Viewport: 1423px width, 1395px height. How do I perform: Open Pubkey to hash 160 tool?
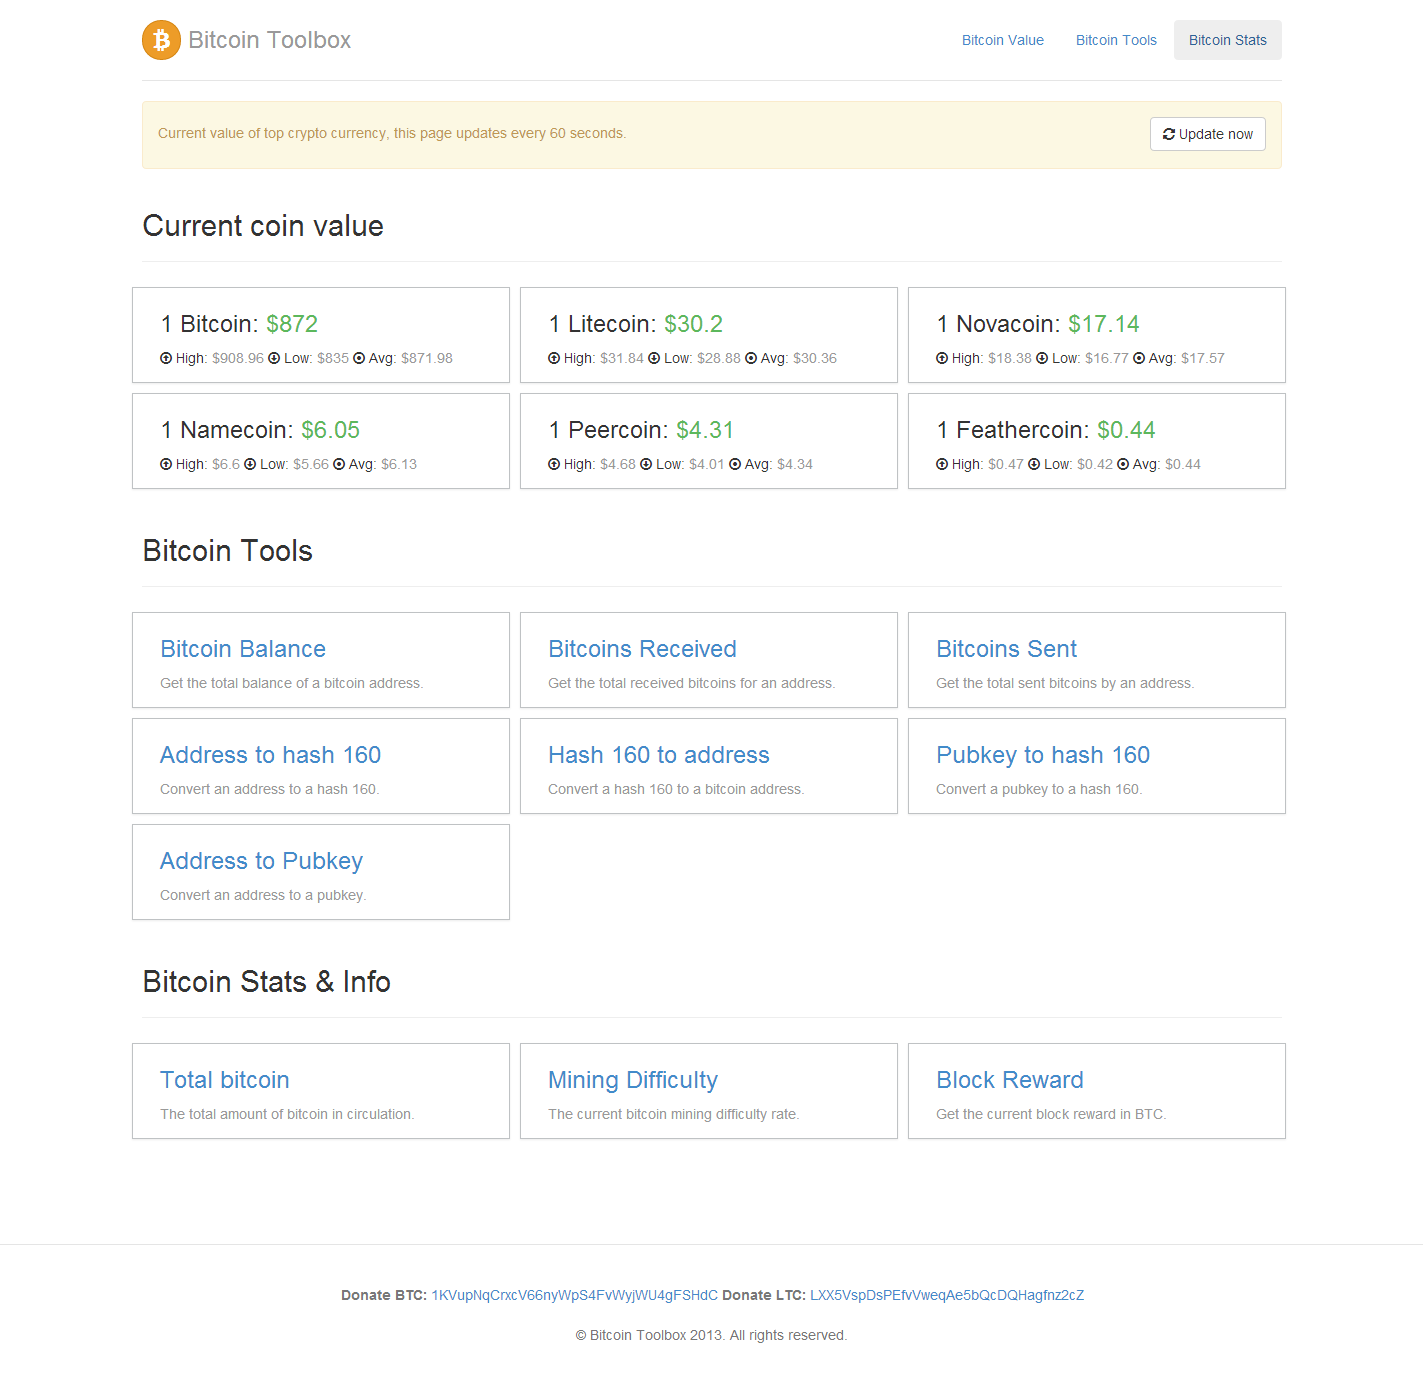pyautogui.click(x=1043, y=755)
